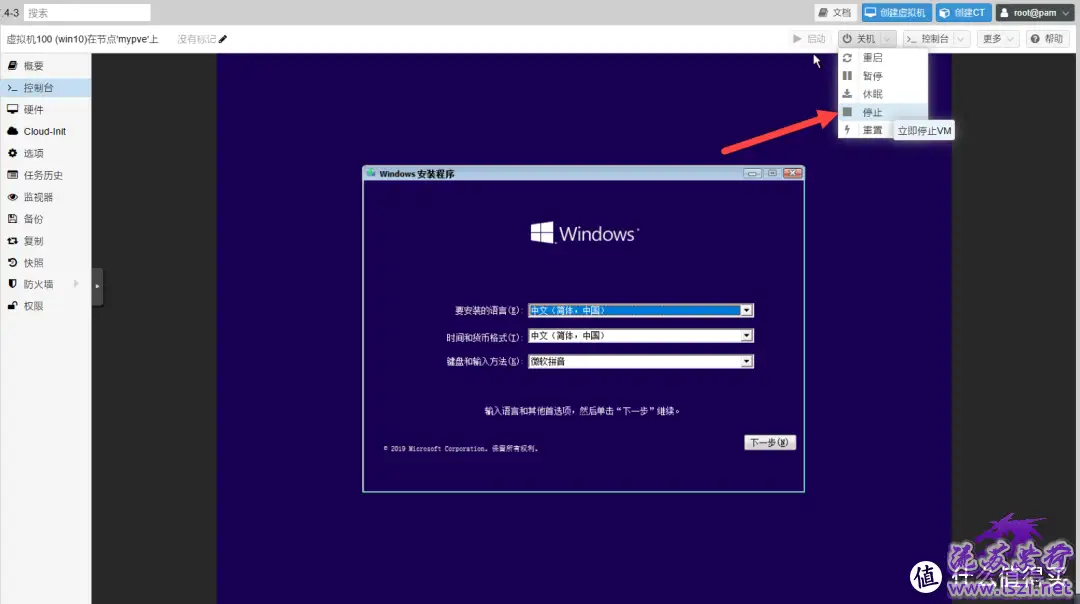This screenshot has height=604, width=1080.
Task: Click the pencil icon next to 没有标记
Action: point(222,39)
